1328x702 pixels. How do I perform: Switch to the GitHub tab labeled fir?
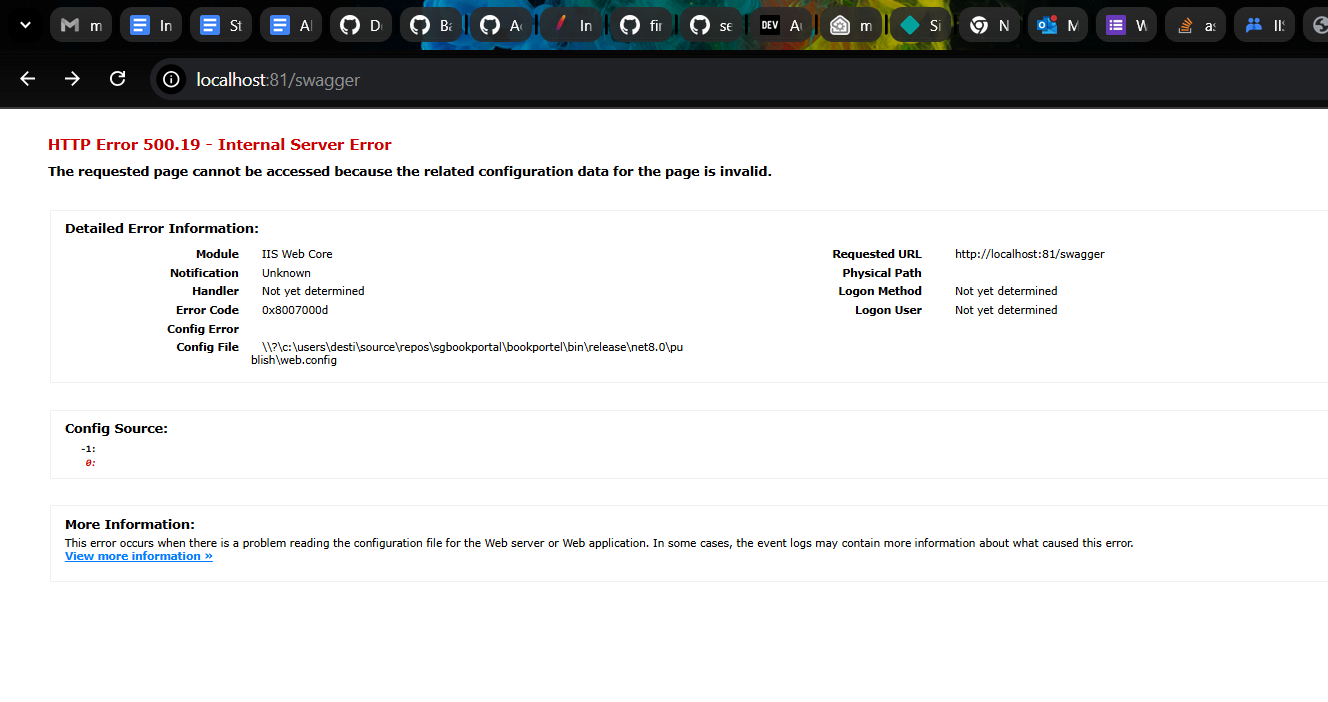[641, 25]
